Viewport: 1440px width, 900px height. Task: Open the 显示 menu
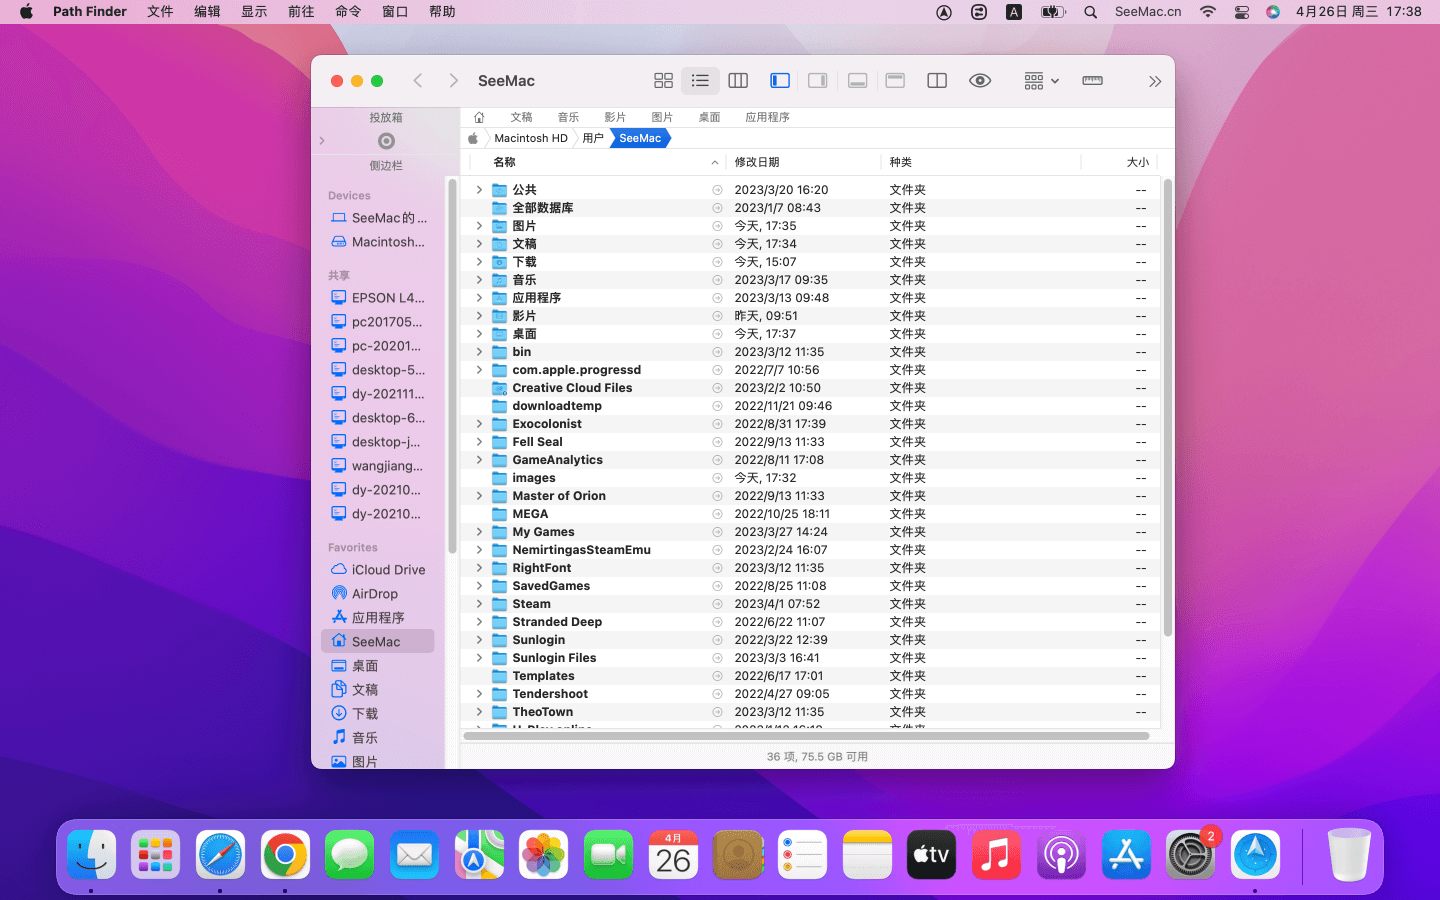tap(254, 12)
